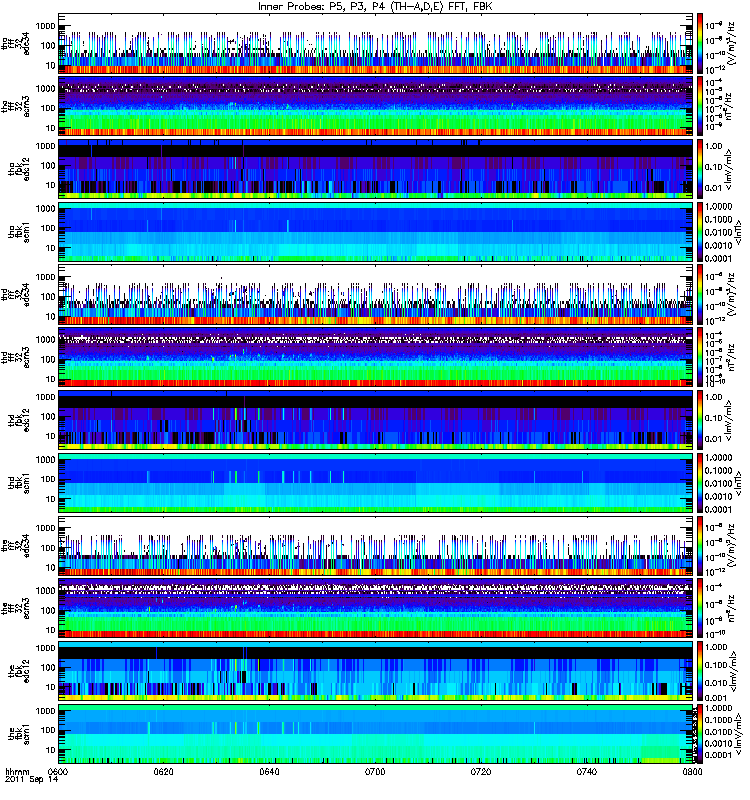Click the '(V/m)²/Hz' unit label of tha edc34
Viewport: 750px width, 800px height.
732,44
